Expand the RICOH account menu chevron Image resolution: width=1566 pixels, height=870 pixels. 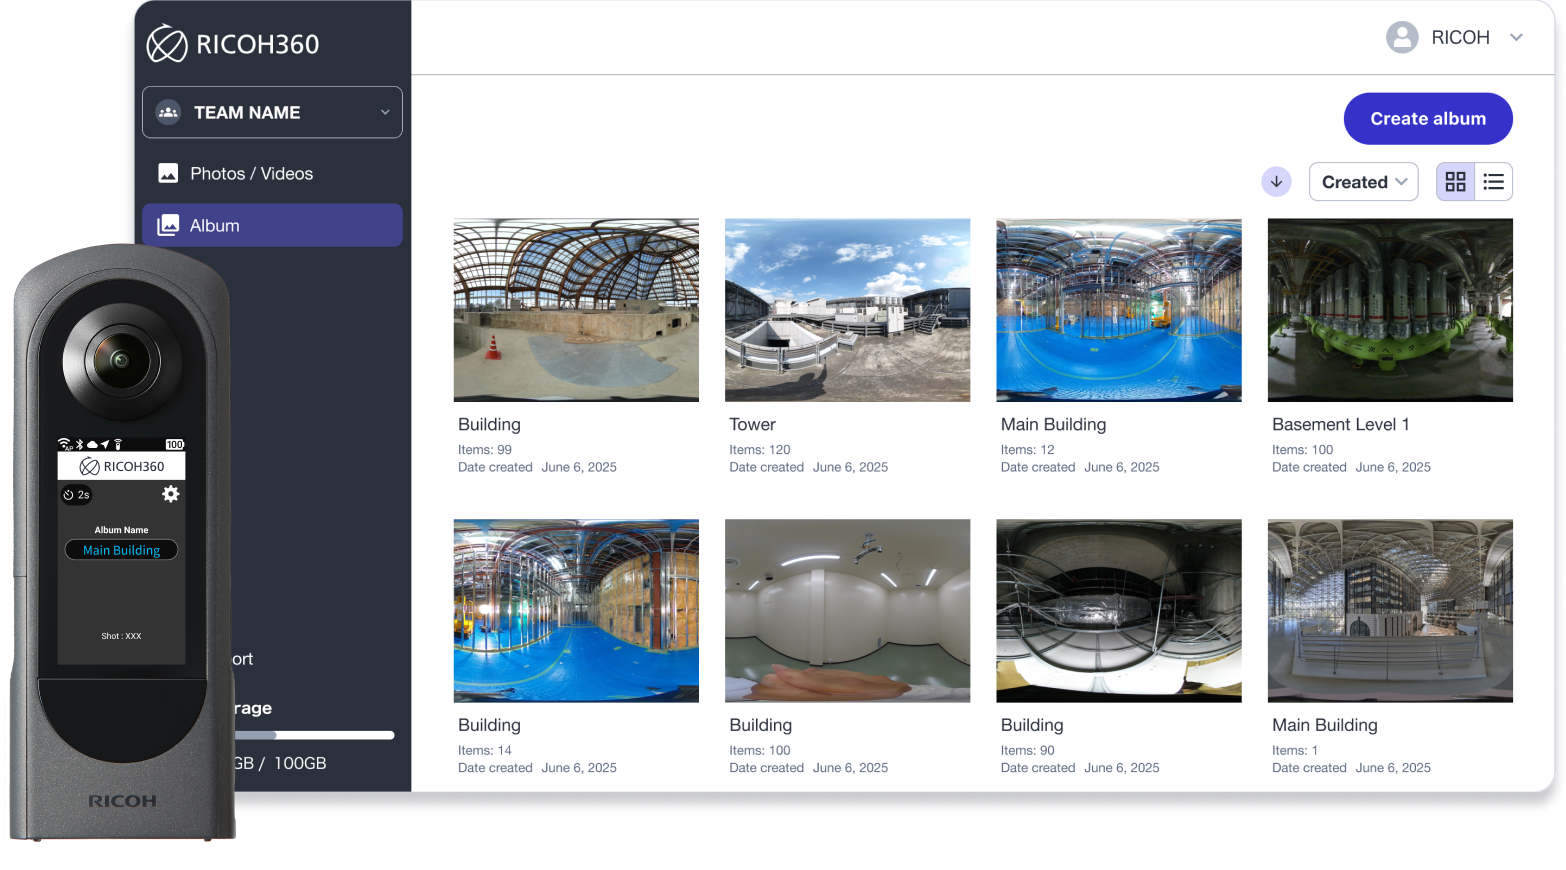click(x=1516, y=38)
